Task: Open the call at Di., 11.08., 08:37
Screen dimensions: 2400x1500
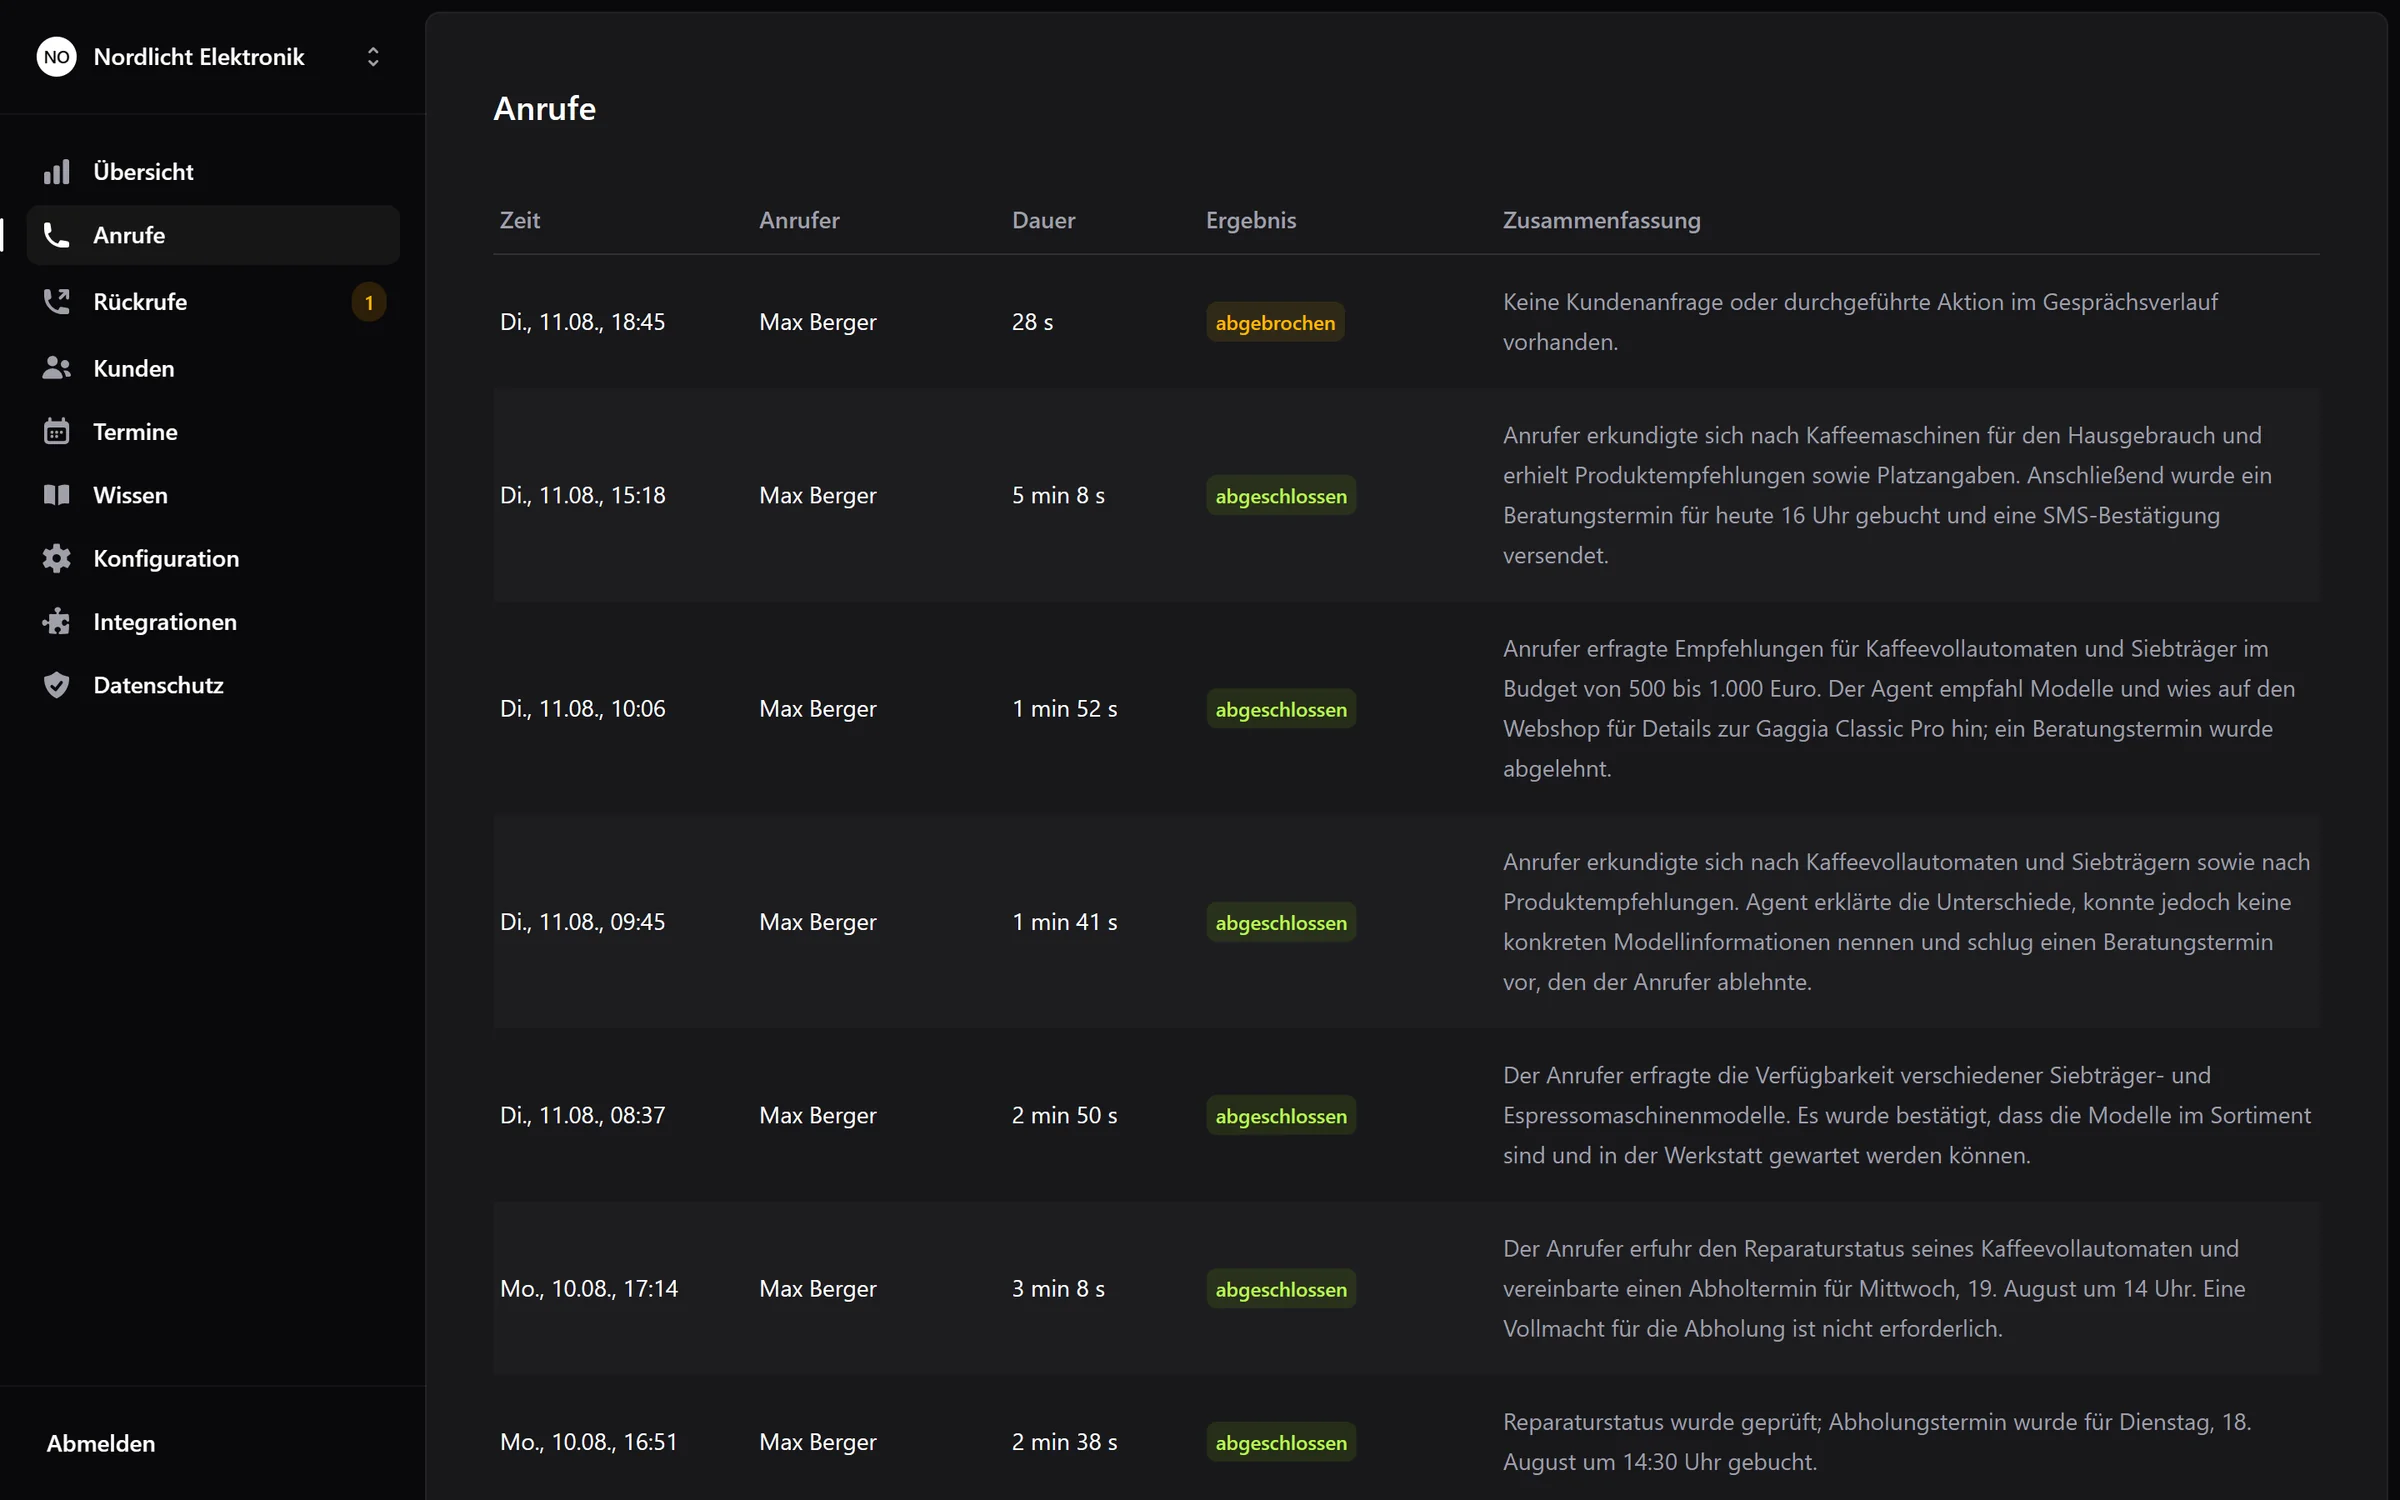Action: tap(1406, 1115)
